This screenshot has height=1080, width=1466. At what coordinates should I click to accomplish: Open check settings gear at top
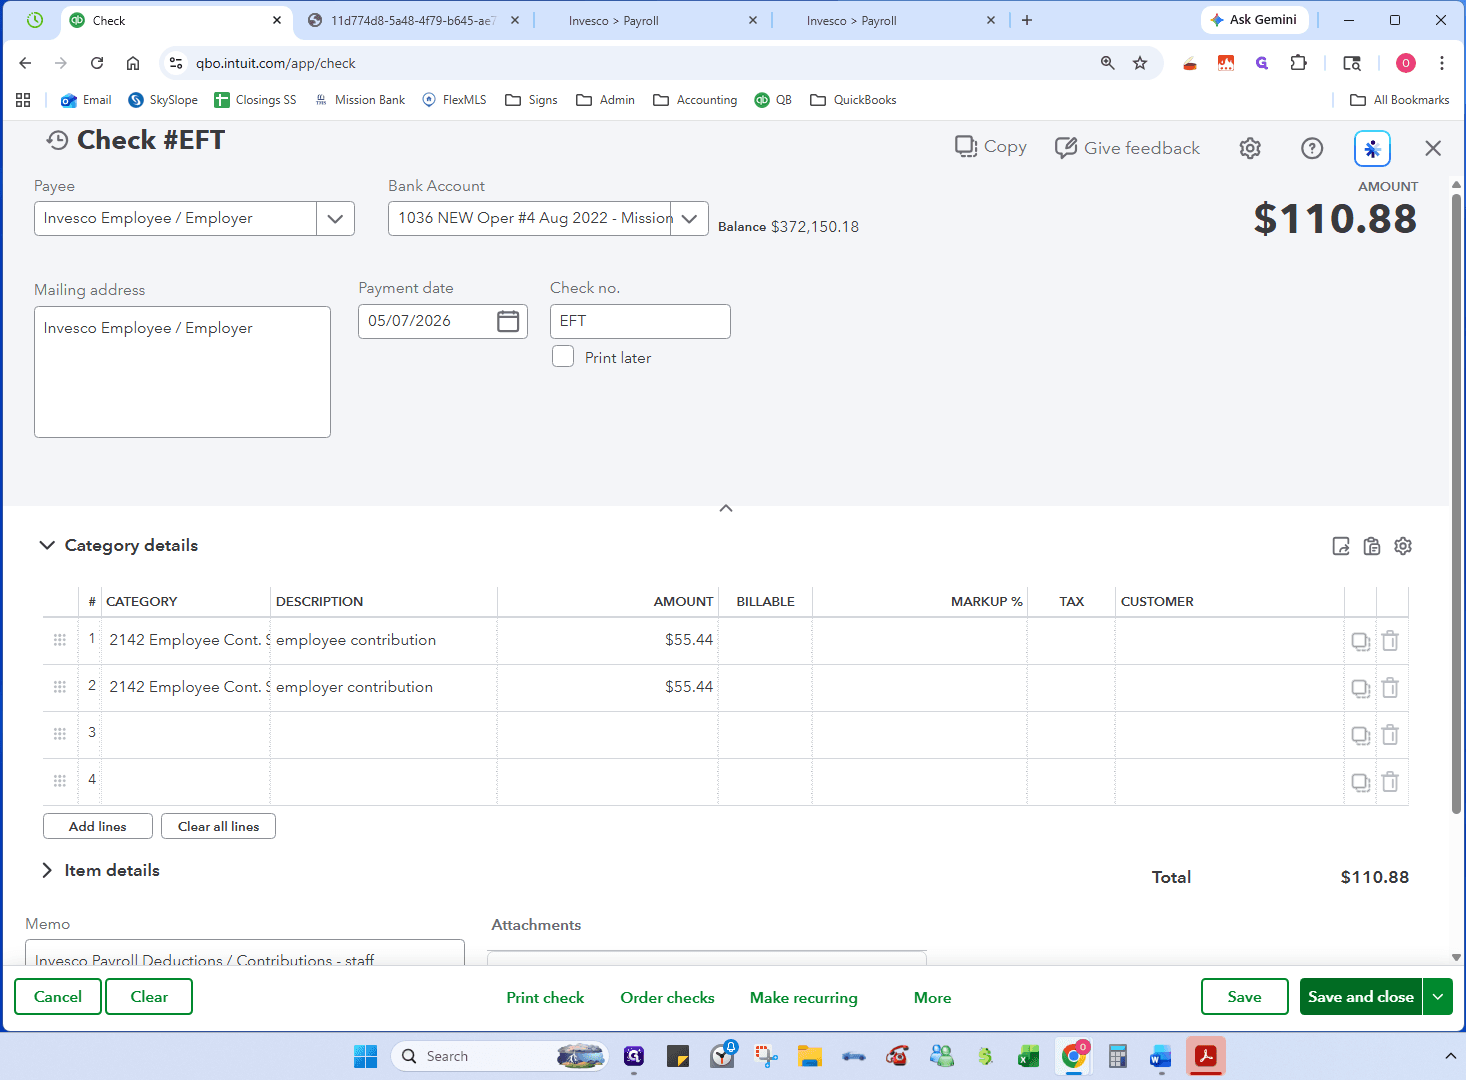pos(1250,148)
